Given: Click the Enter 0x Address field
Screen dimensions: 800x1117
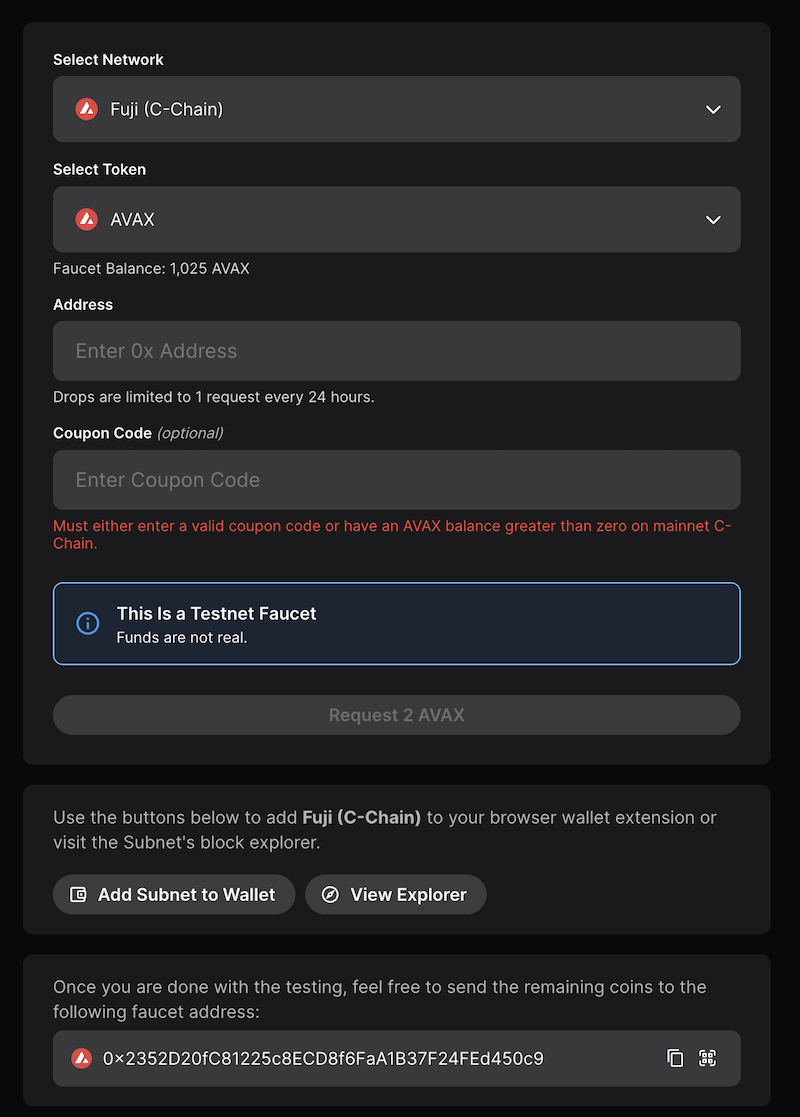Looking at the screenshot, I should (x=396, y=351).
